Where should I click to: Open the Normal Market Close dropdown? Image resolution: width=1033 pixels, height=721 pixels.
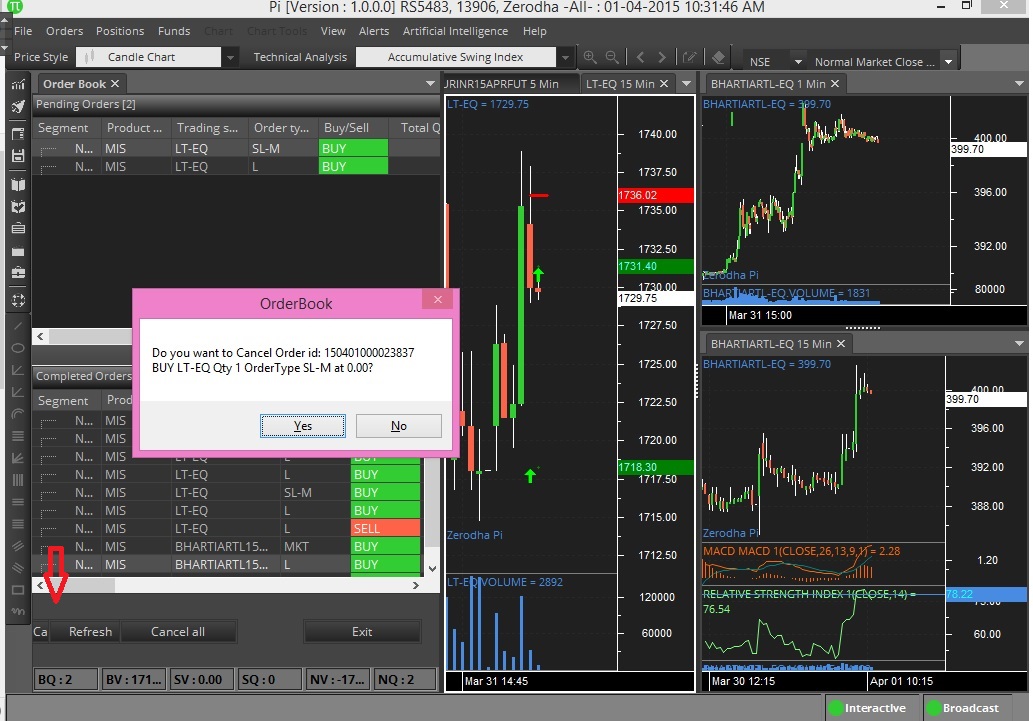(949, 62)
